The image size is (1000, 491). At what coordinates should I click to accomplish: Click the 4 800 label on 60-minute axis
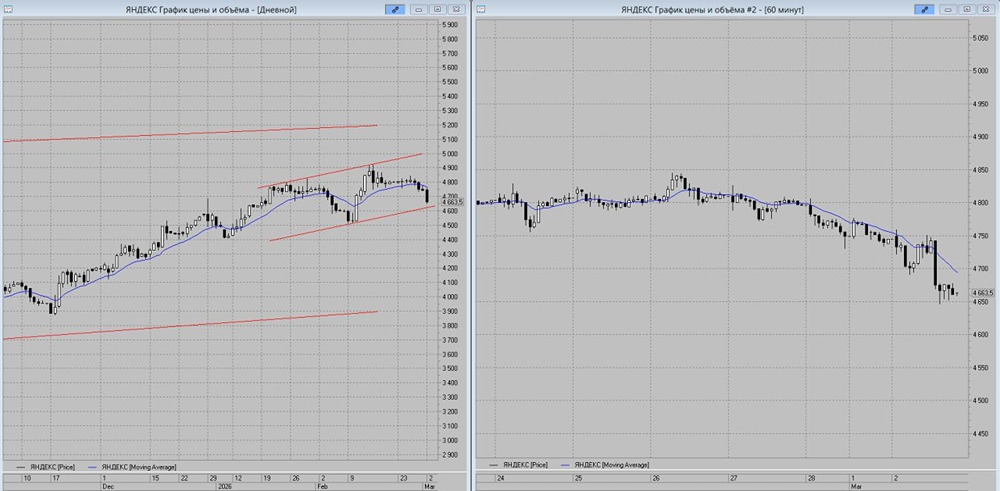click(x=979, y=203)
